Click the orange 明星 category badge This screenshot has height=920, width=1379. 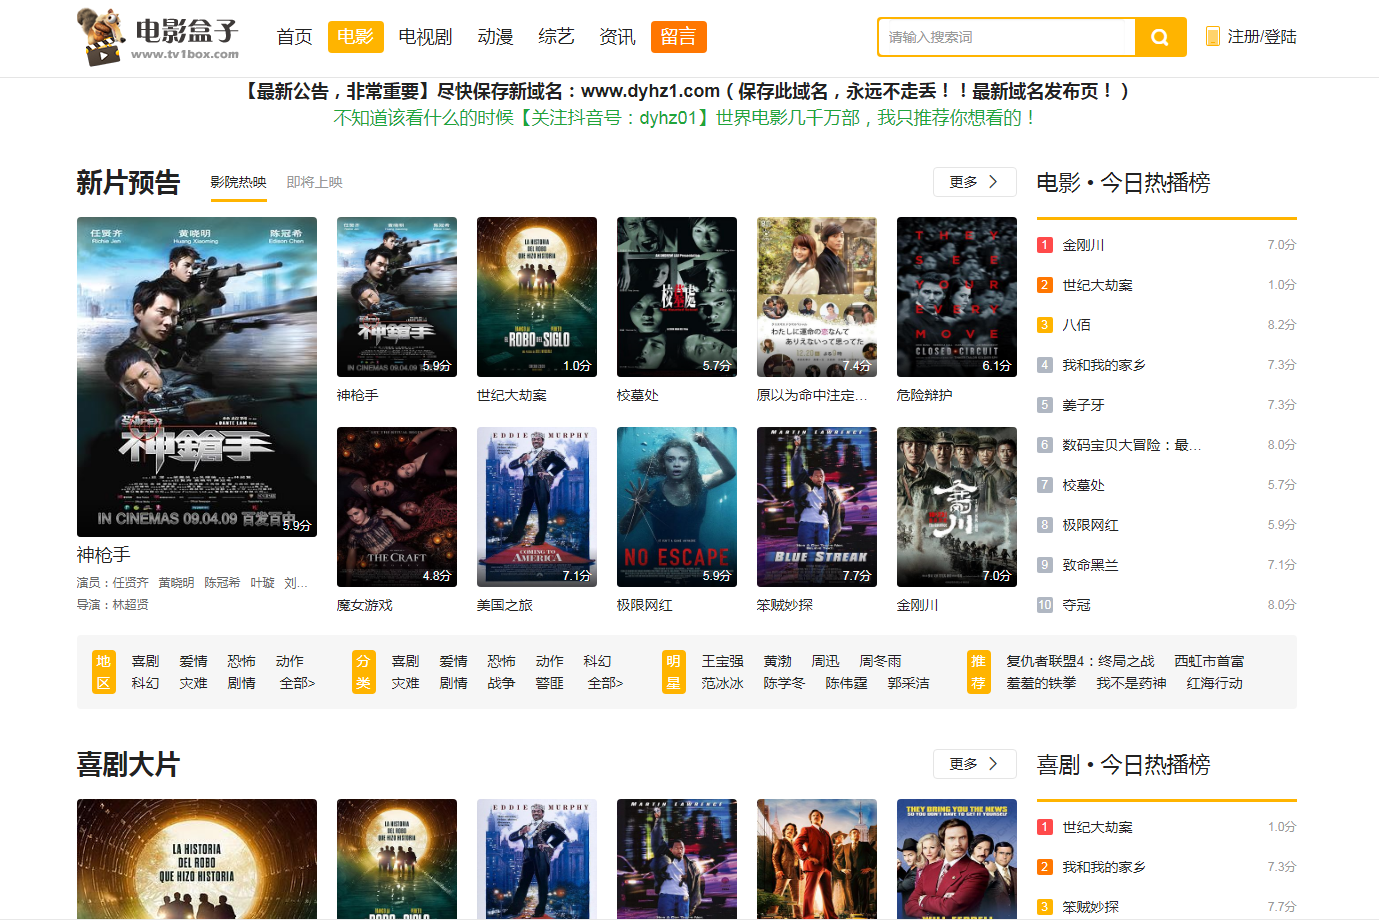point(673,672)
